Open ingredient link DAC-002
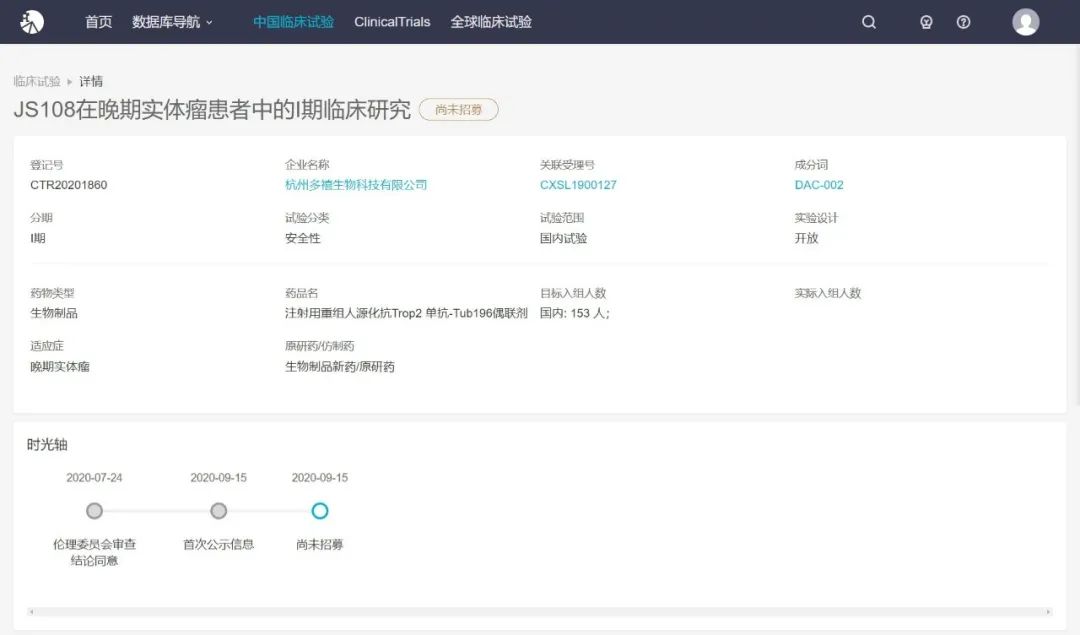 pyautogui.click(x=818, y=185)
